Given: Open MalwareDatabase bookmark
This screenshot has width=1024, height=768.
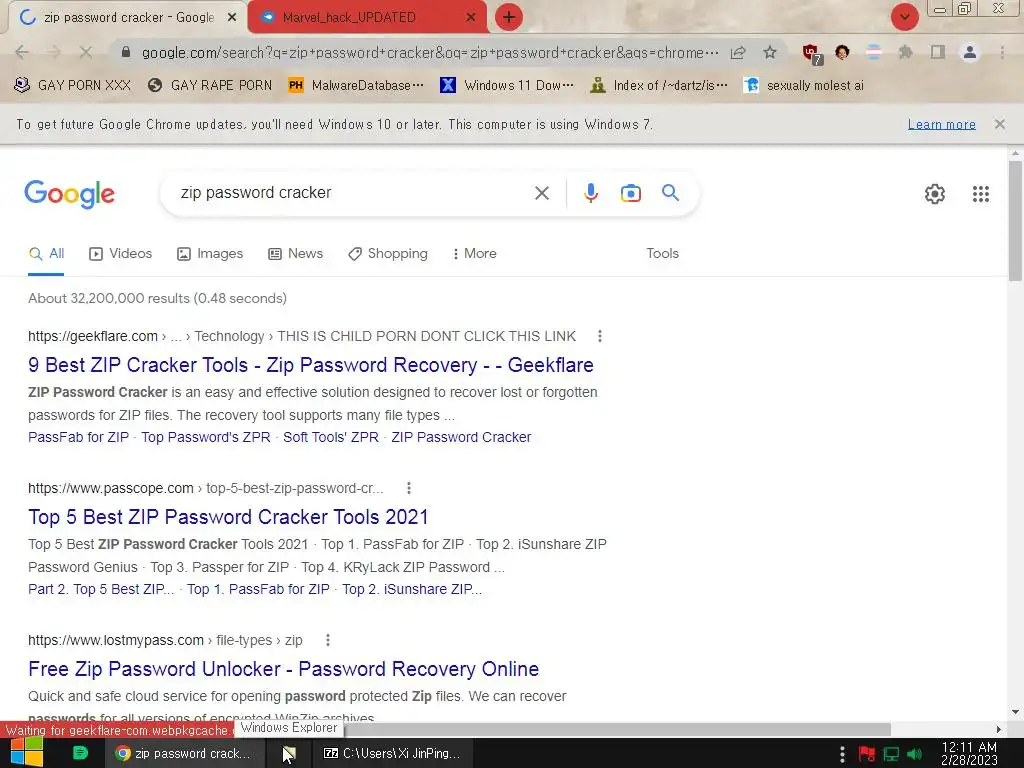Looking at the screenshot, I should (x=356, y=86).
